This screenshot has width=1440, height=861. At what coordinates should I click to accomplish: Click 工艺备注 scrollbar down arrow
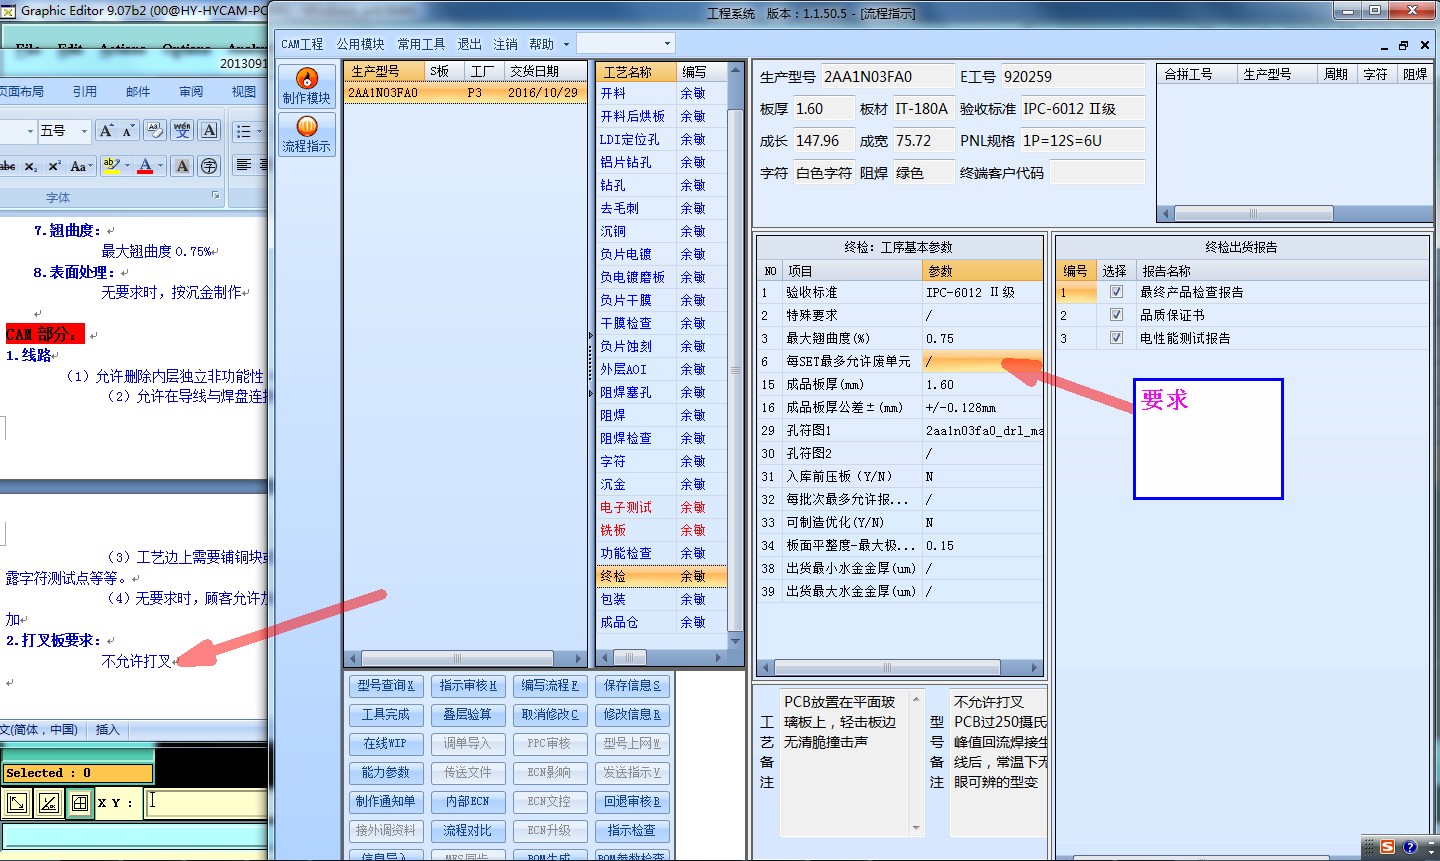(x=917, y=828)
